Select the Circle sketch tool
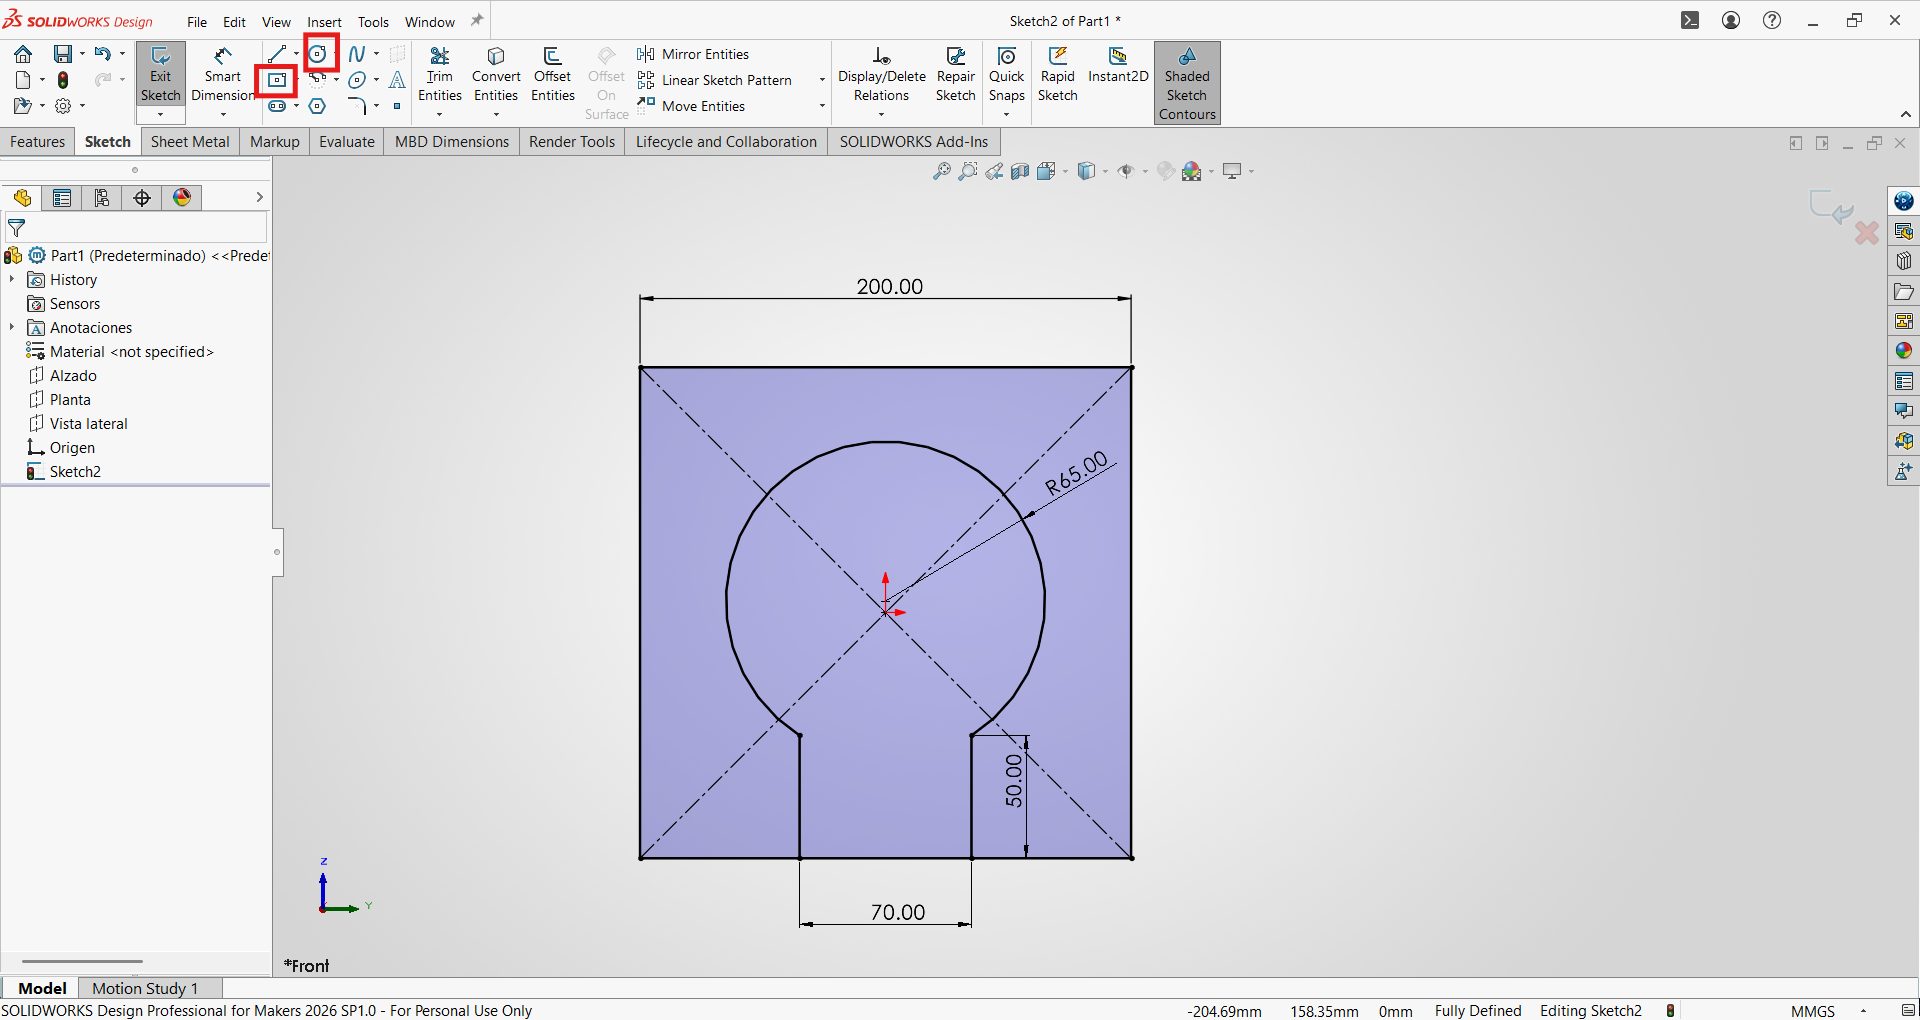This screenshot has width=1920, height=1020. tap(318, 54)
